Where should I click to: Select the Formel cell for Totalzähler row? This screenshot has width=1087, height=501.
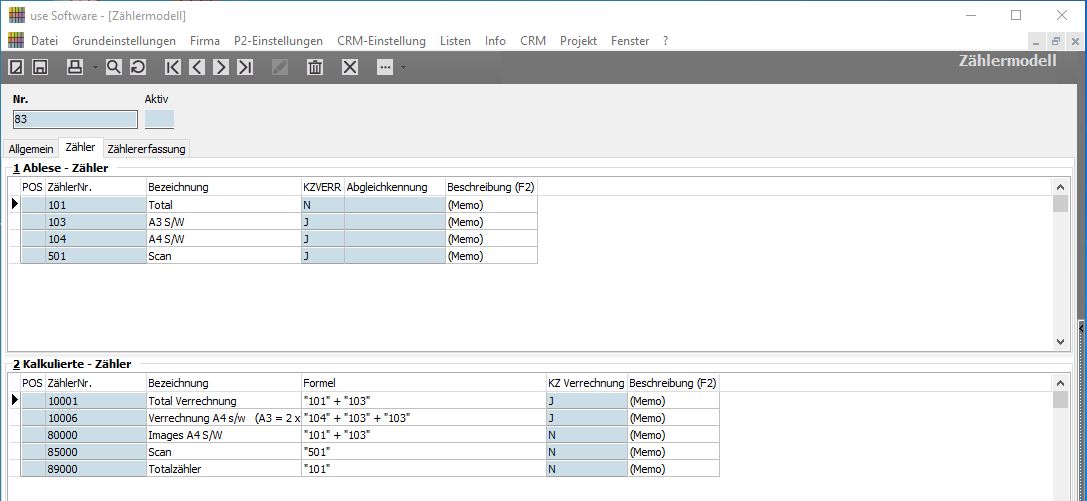coord(422,469)
